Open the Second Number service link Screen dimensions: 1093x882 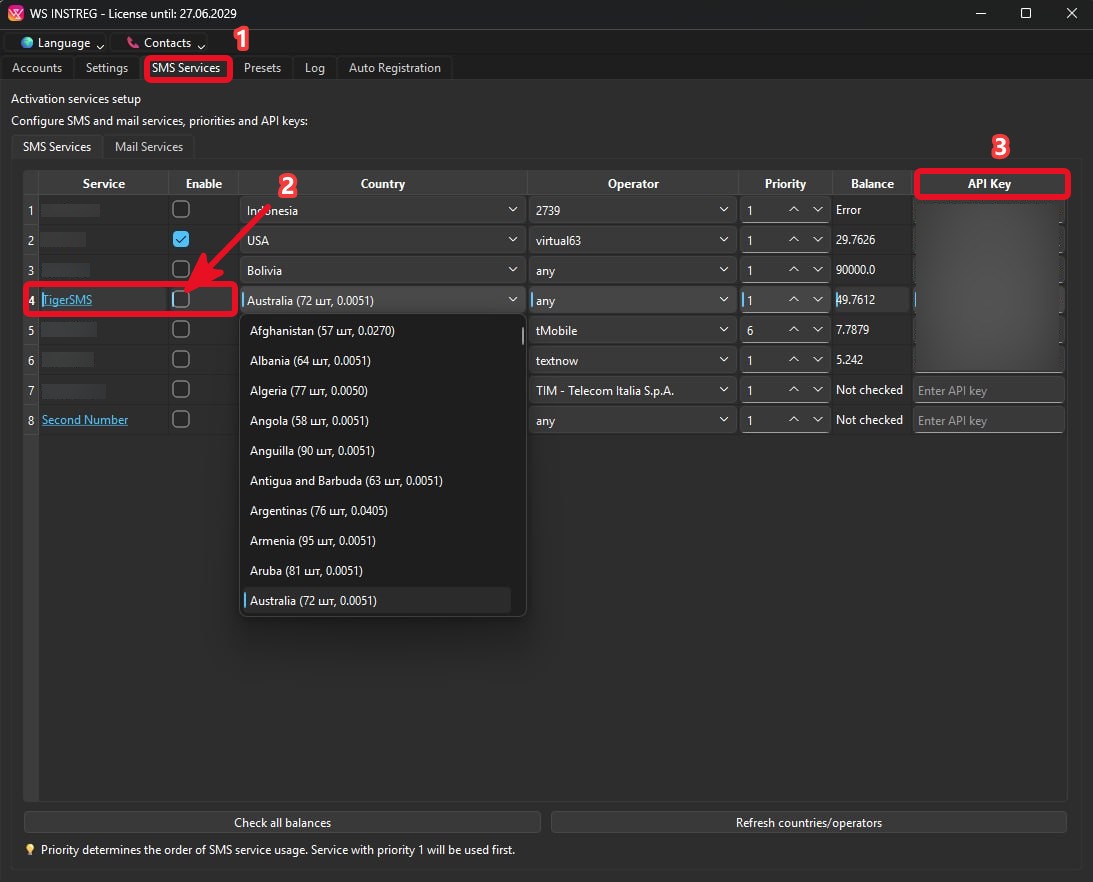pos(85,419)
